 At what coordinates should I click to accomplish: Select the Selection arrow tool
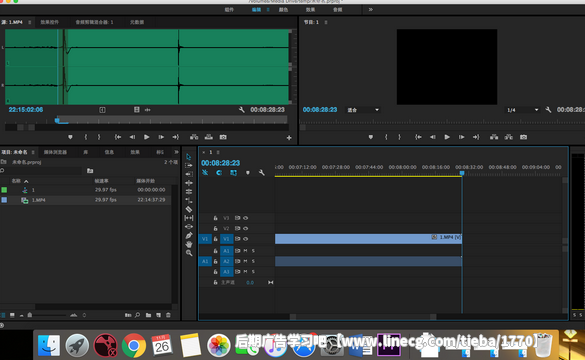tap(188, 157)
